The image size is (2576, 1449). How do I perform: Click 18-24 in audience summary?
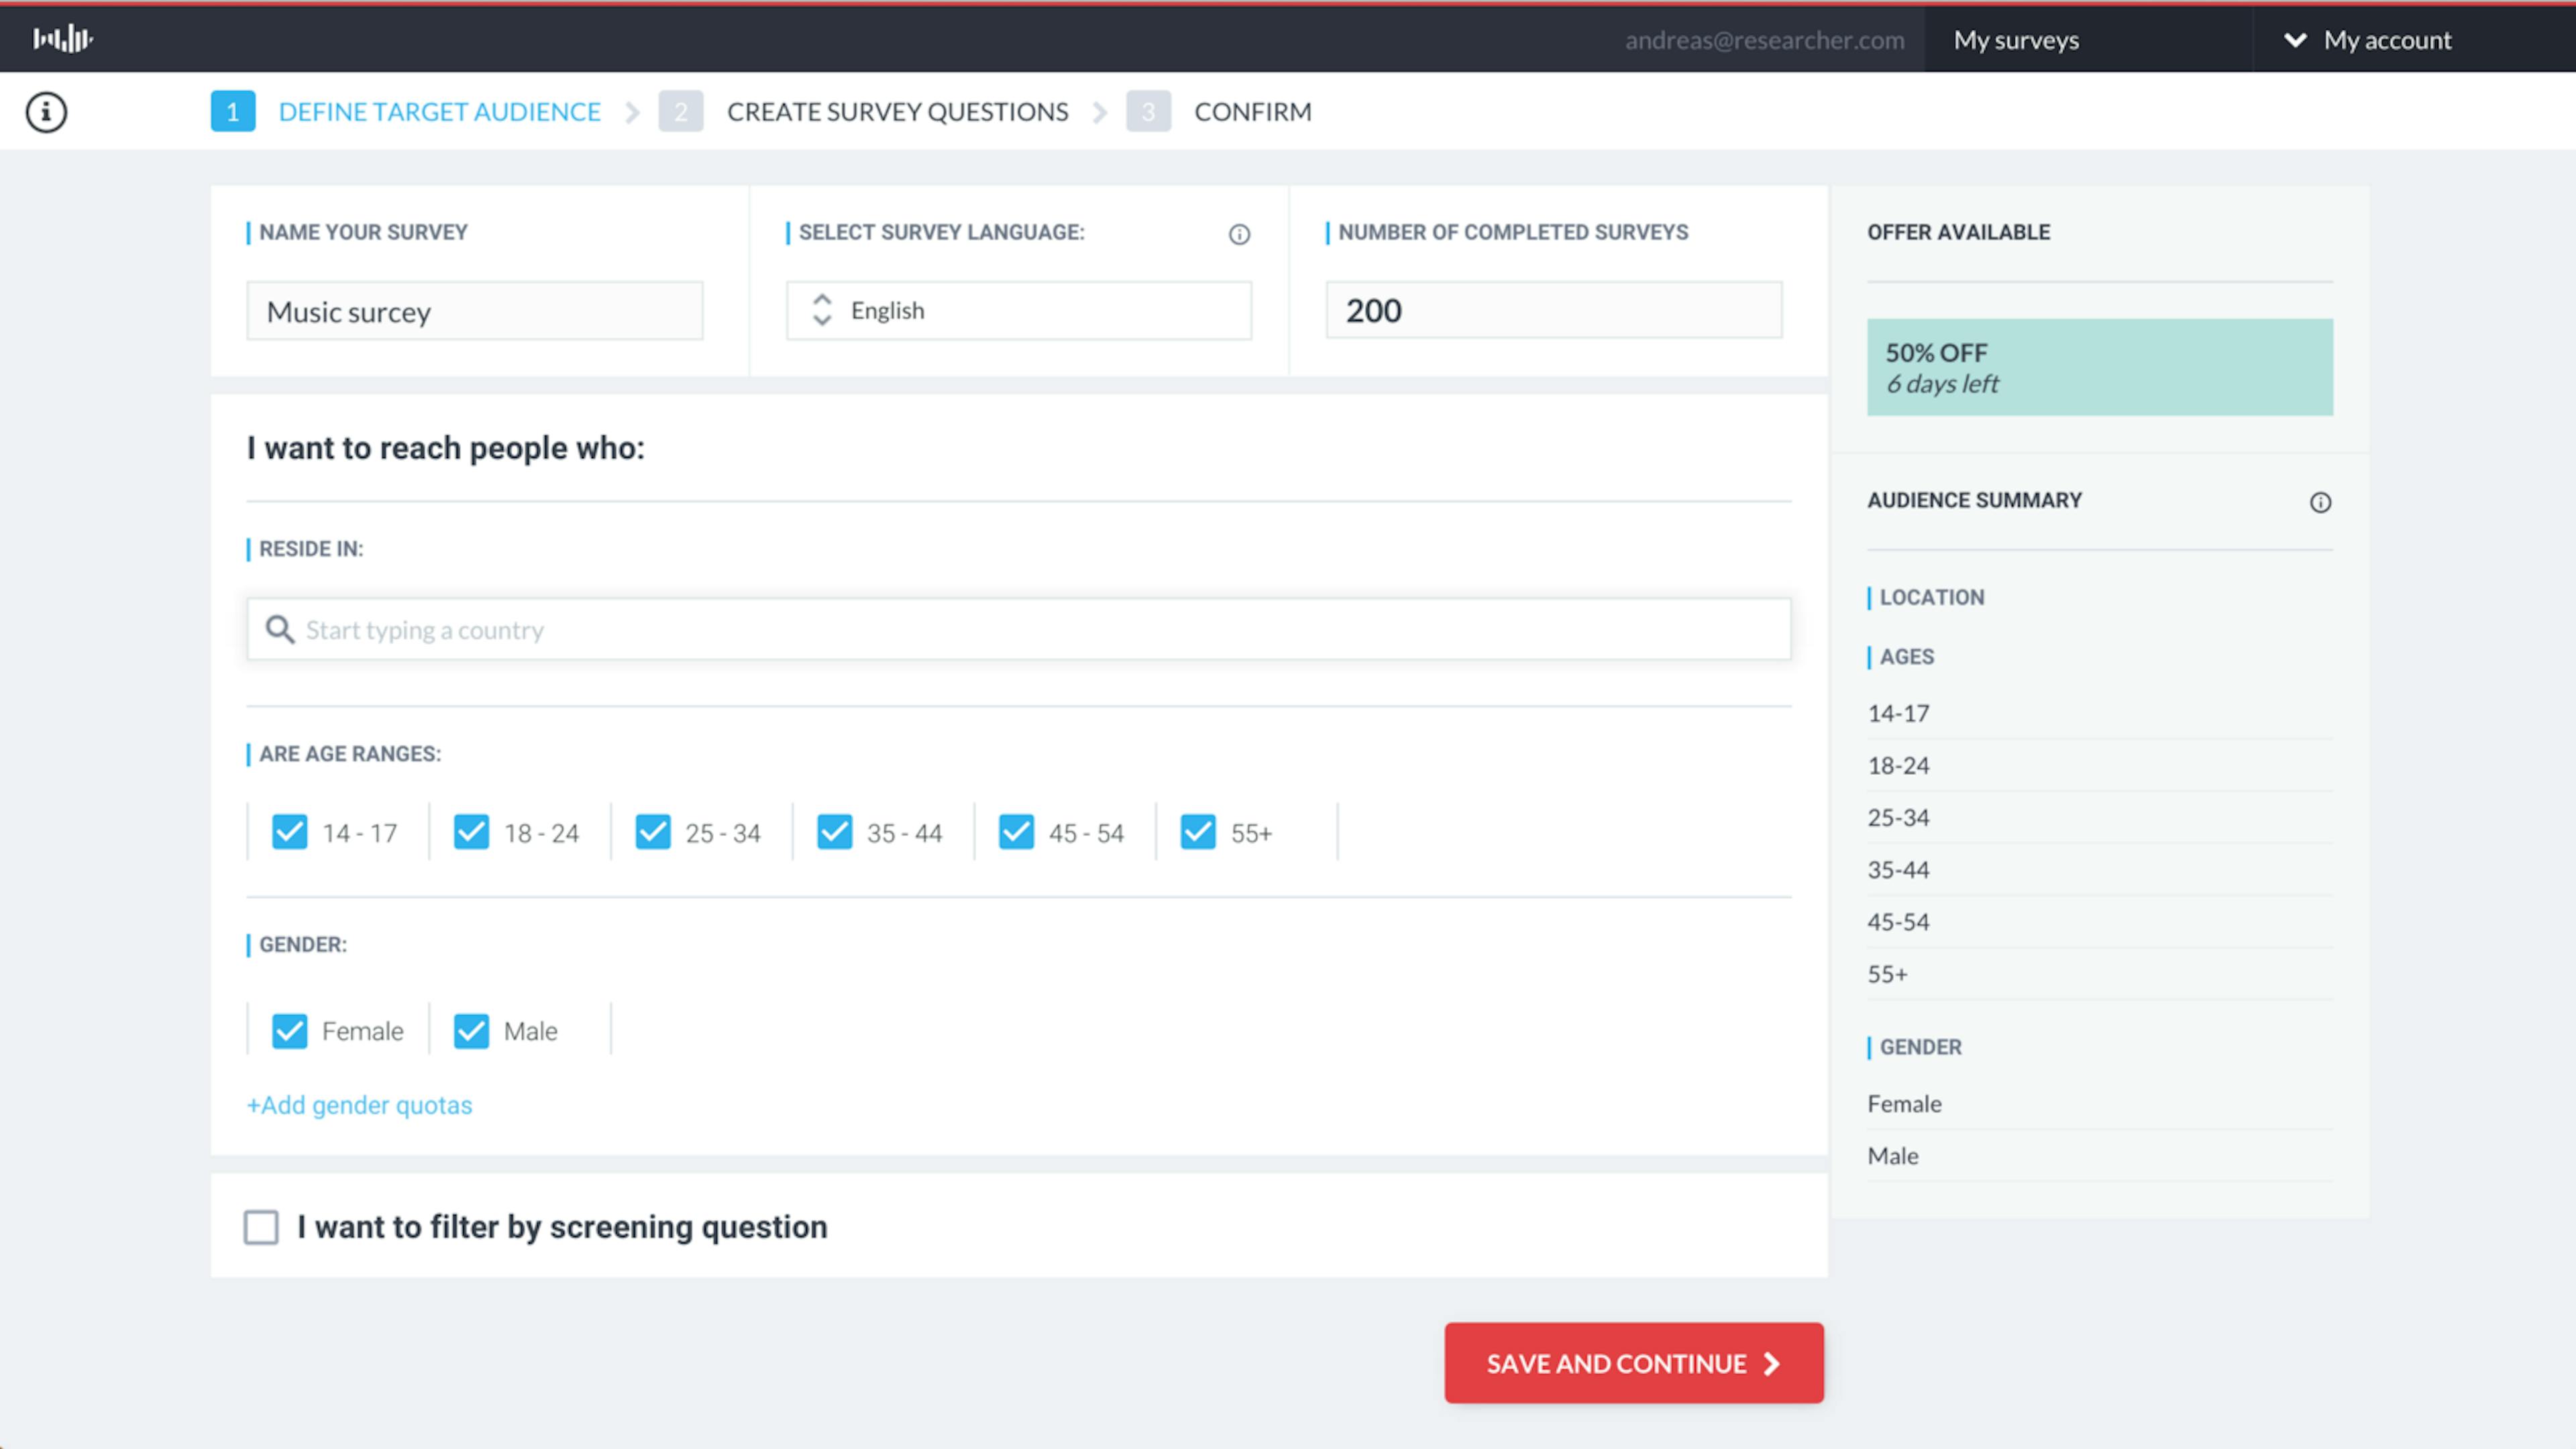pyautogui.click(x=1898, y=765)
